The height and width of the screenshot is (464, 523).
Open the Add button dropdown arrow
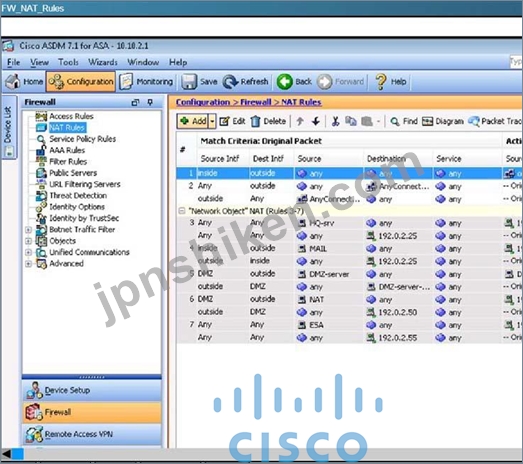(212, 121)
